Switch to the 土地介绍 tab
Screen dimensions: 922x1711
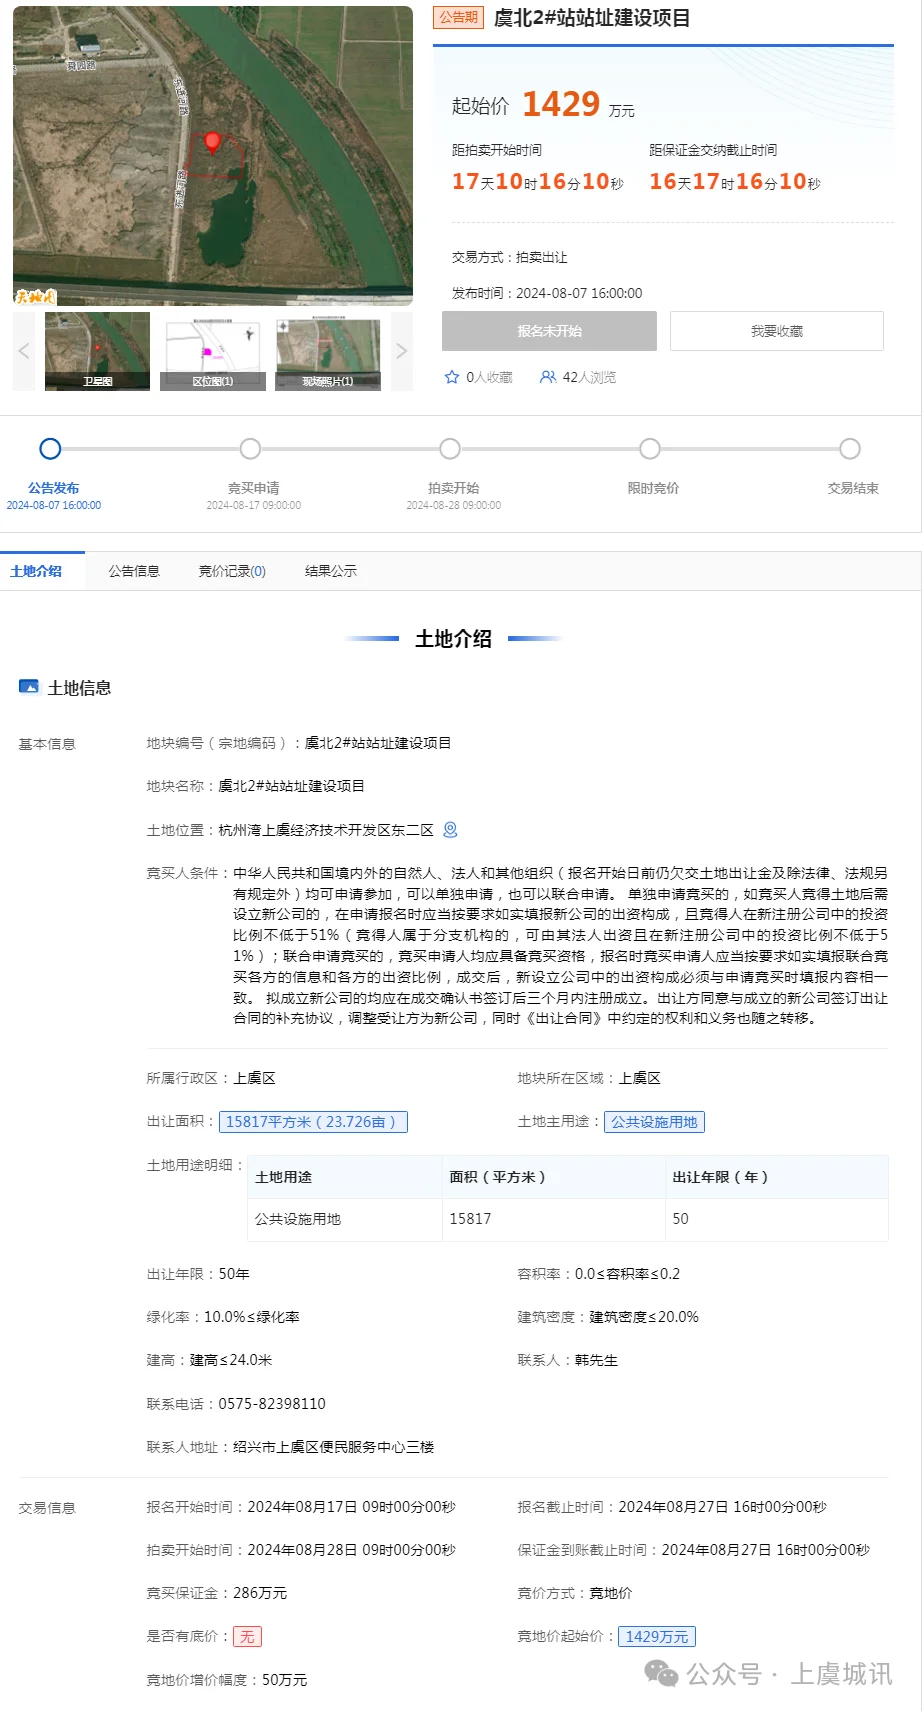pyautogui.click(x=36, y=571)
